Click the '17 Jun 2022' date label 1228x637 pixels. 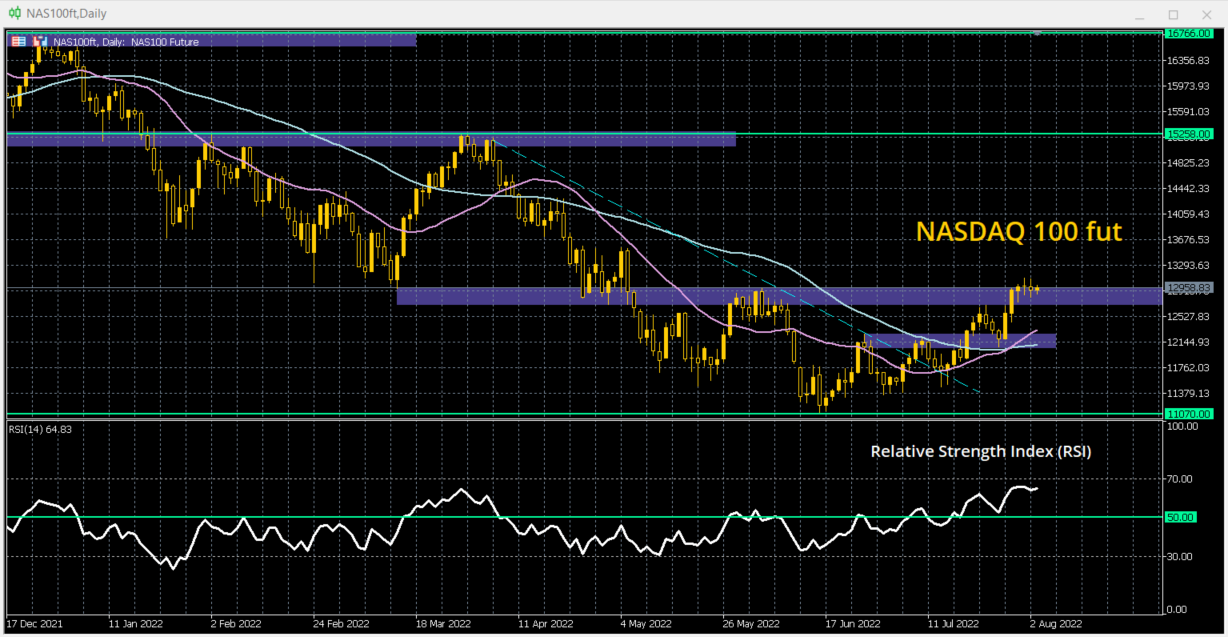pos(852,622)
